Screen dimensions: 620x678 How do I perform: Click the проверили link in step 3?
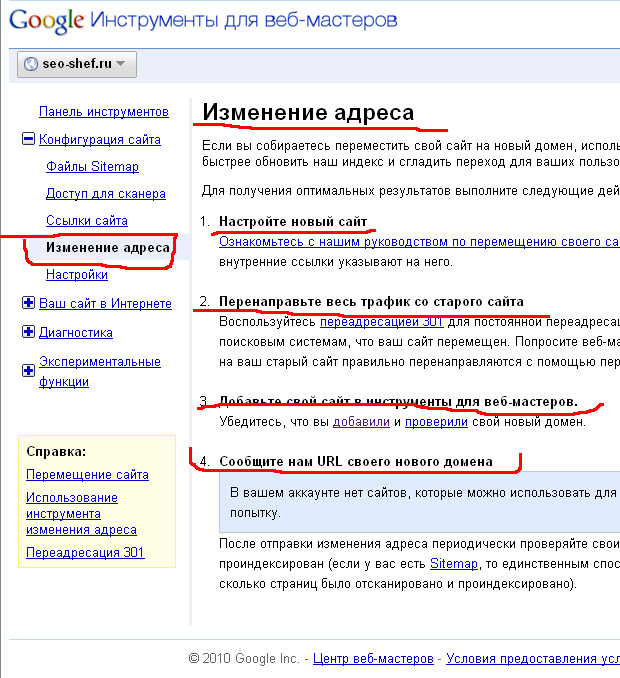click(438, 422)
